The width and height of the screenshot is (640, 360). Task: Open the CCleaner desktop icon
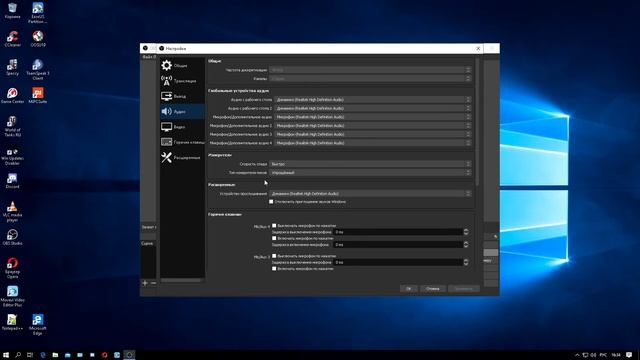point(12,39)
